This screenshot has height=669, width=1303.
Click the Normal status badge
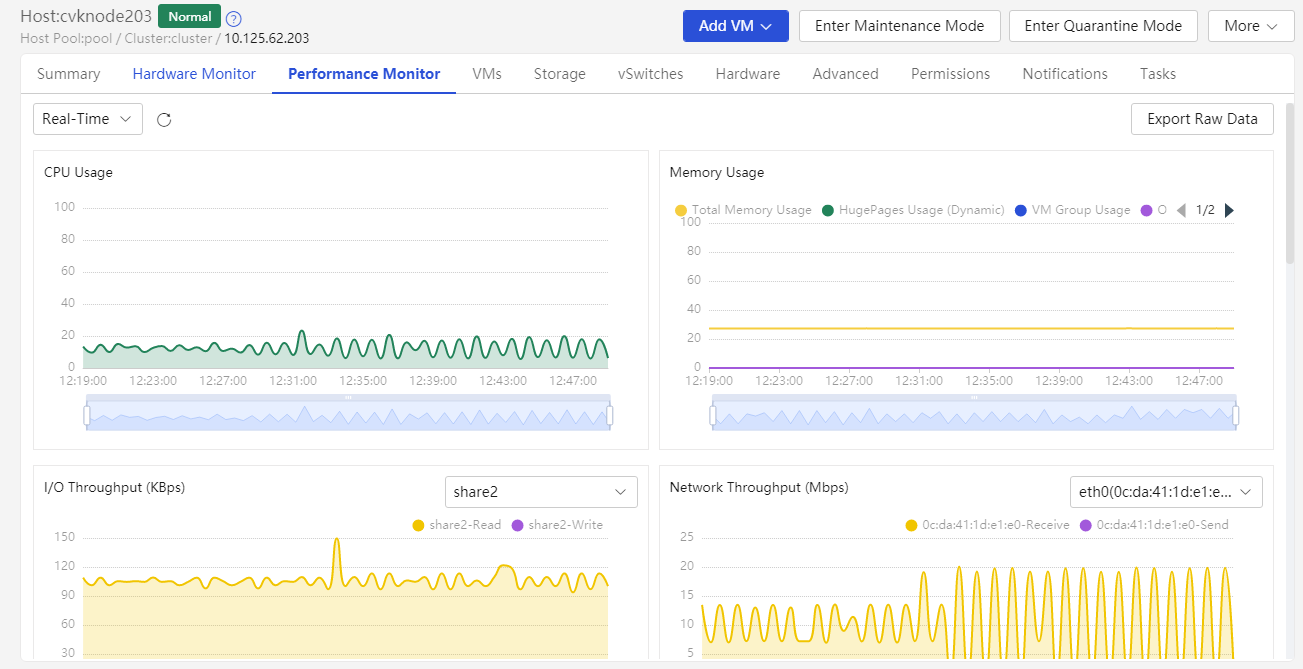[x=189, y=17]
